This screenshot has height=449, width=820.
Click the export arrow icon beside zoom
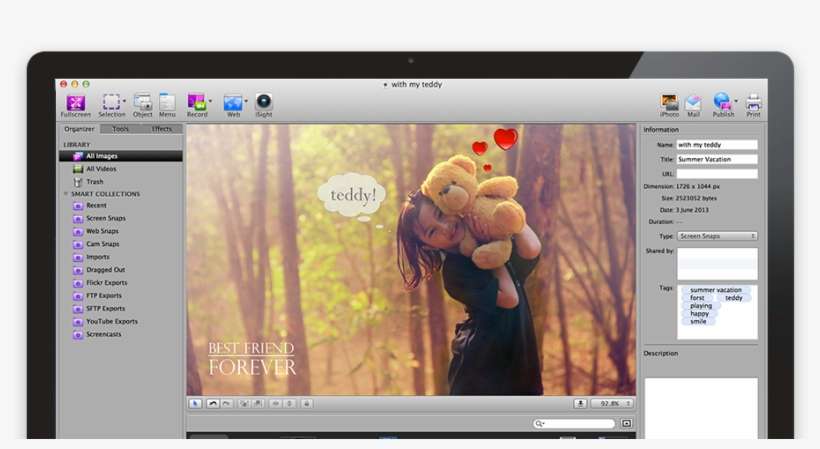pos(580,404)
